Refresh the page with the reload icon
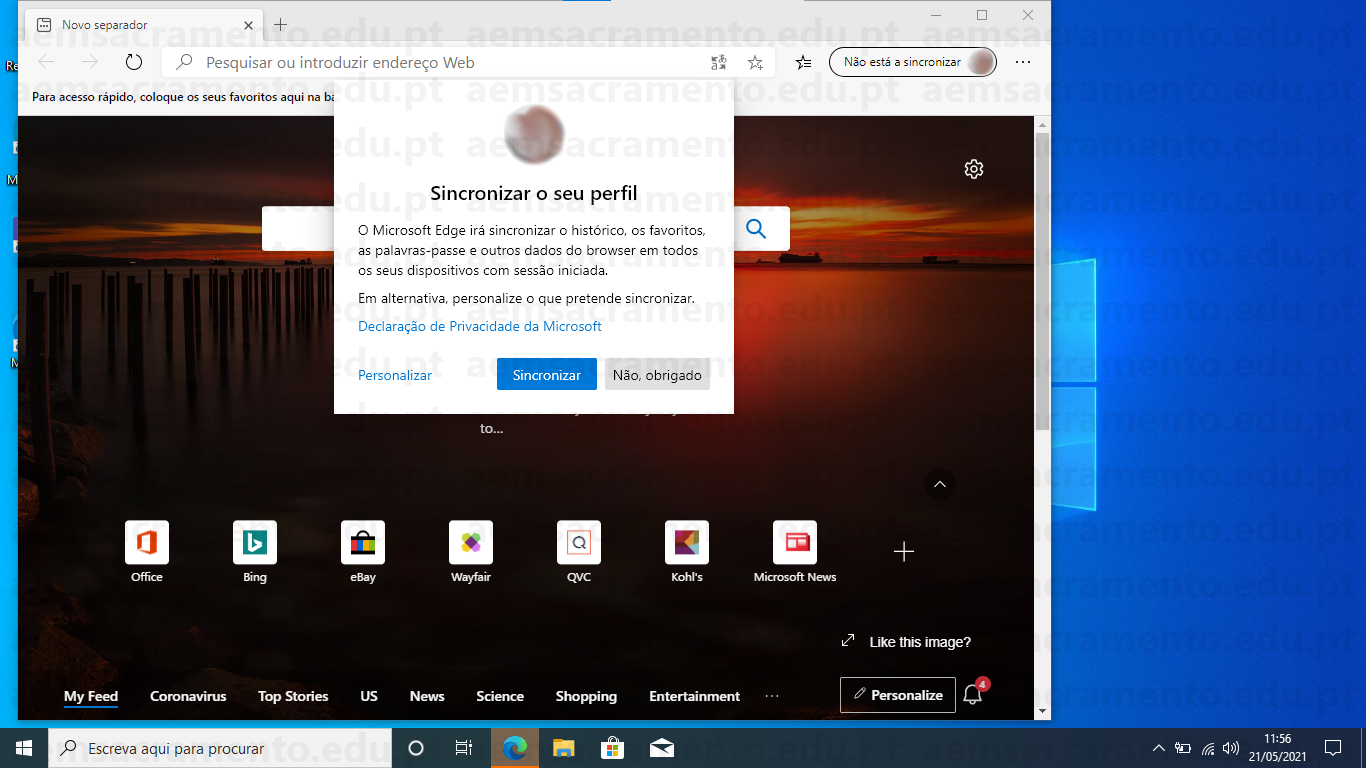Image resolution: width=1366 pixels, height=768 pixels. pyautogui.click(x=134, y=62)
